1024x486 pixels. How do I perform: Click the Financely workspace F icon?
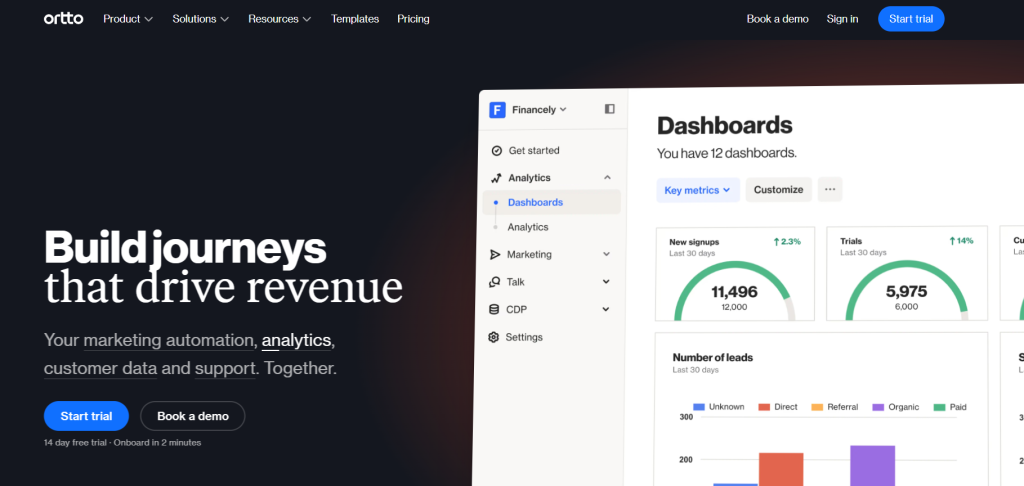click(497, 110)
